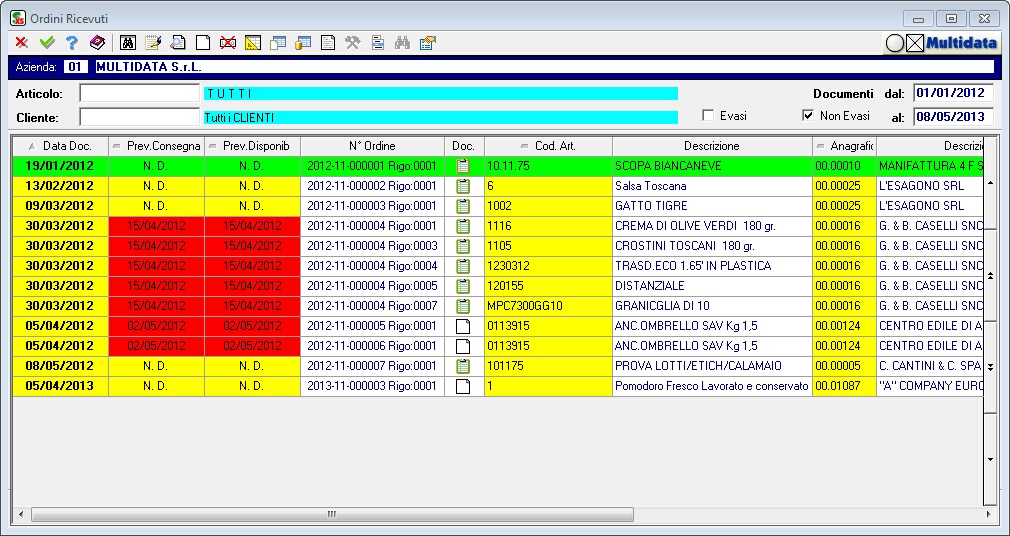Click the grid's scroll-up single arrow
1010x536 pixels.
tap(991, 184)
